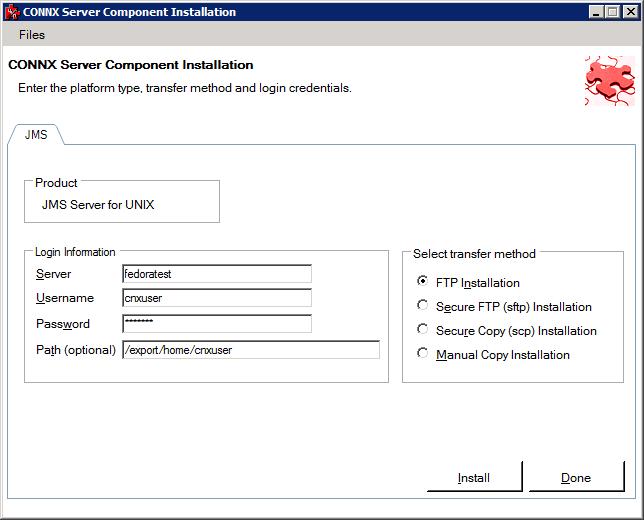Maximize the CONNX installer window
The width and height of the screenshot is (644, 520).
tap(613, 12)
